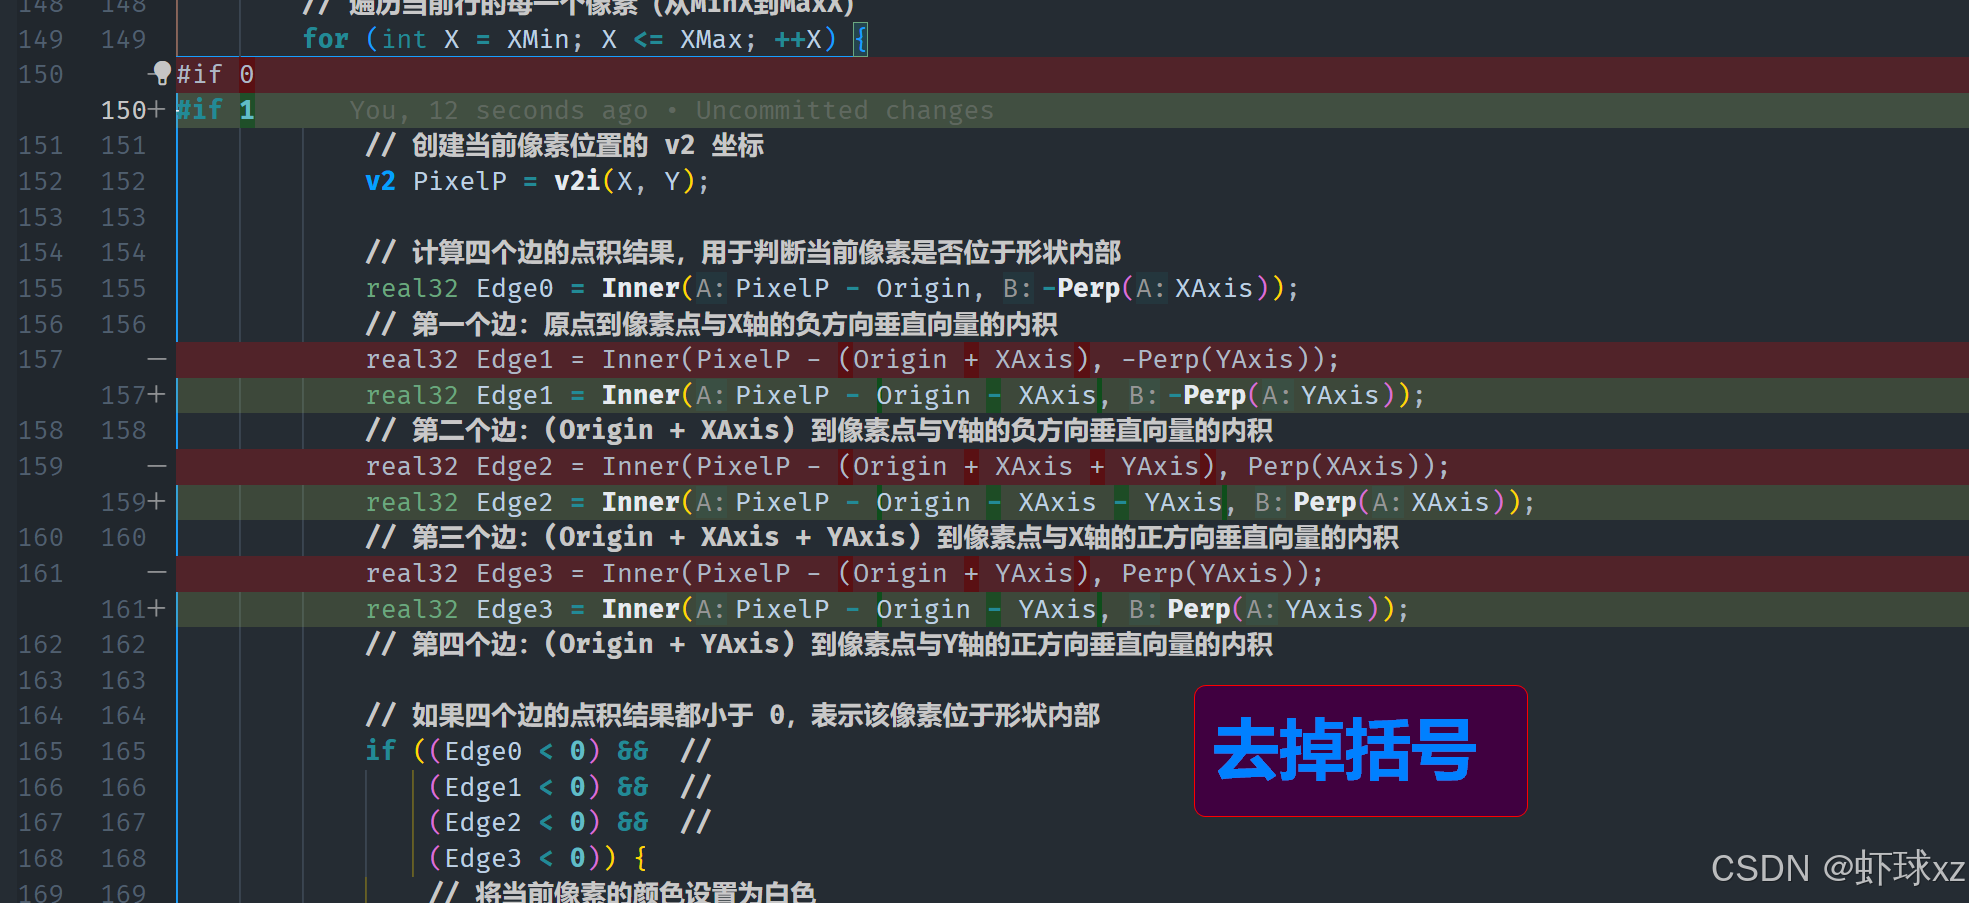Screen dimensions: 1969x903
Task: Click 'Edge3' on the removed red line 161
Action: [514, 573]
